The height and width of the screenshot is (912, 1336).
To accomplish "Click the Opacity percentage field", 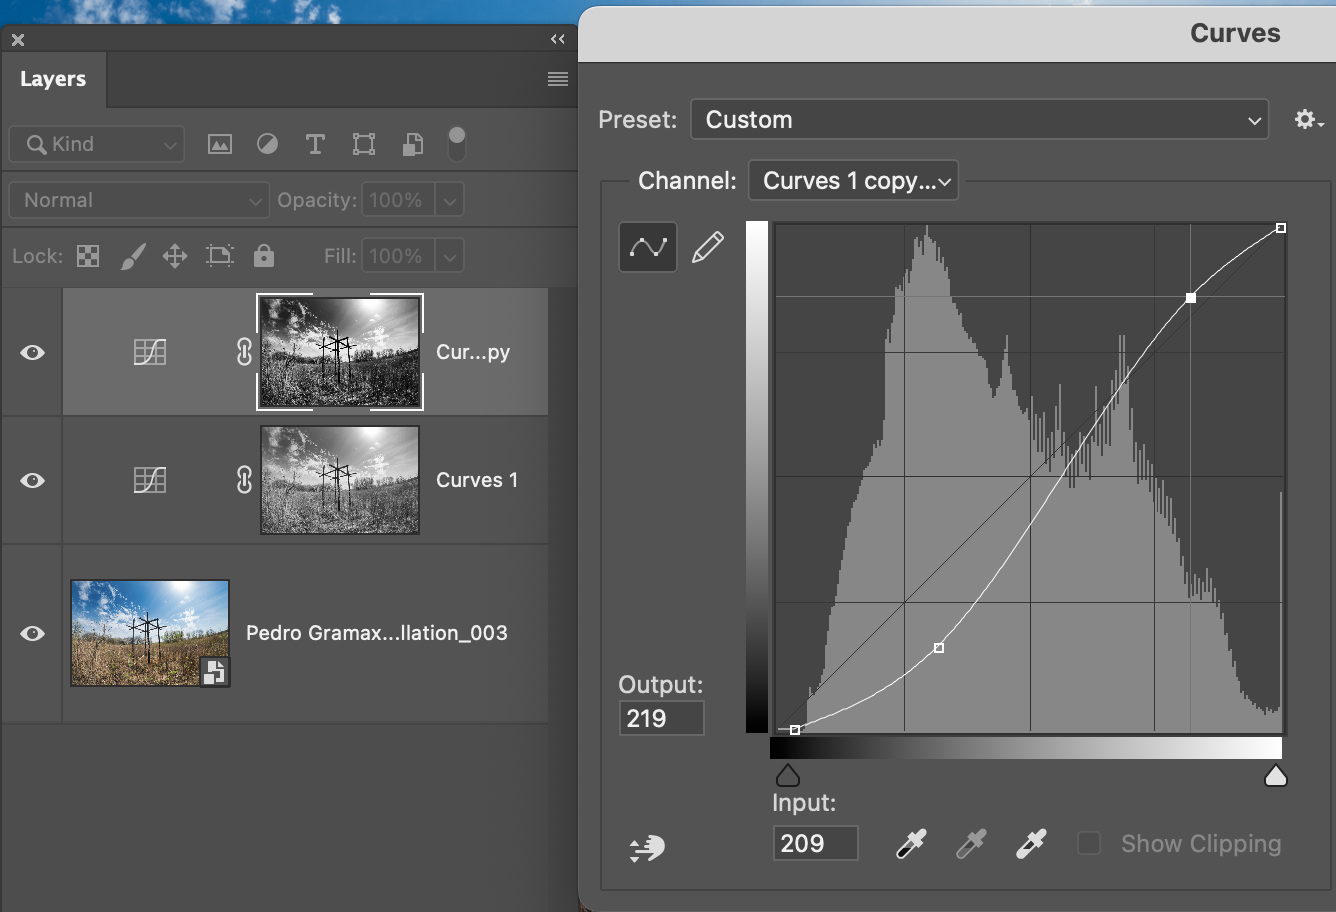I will 399,200.
